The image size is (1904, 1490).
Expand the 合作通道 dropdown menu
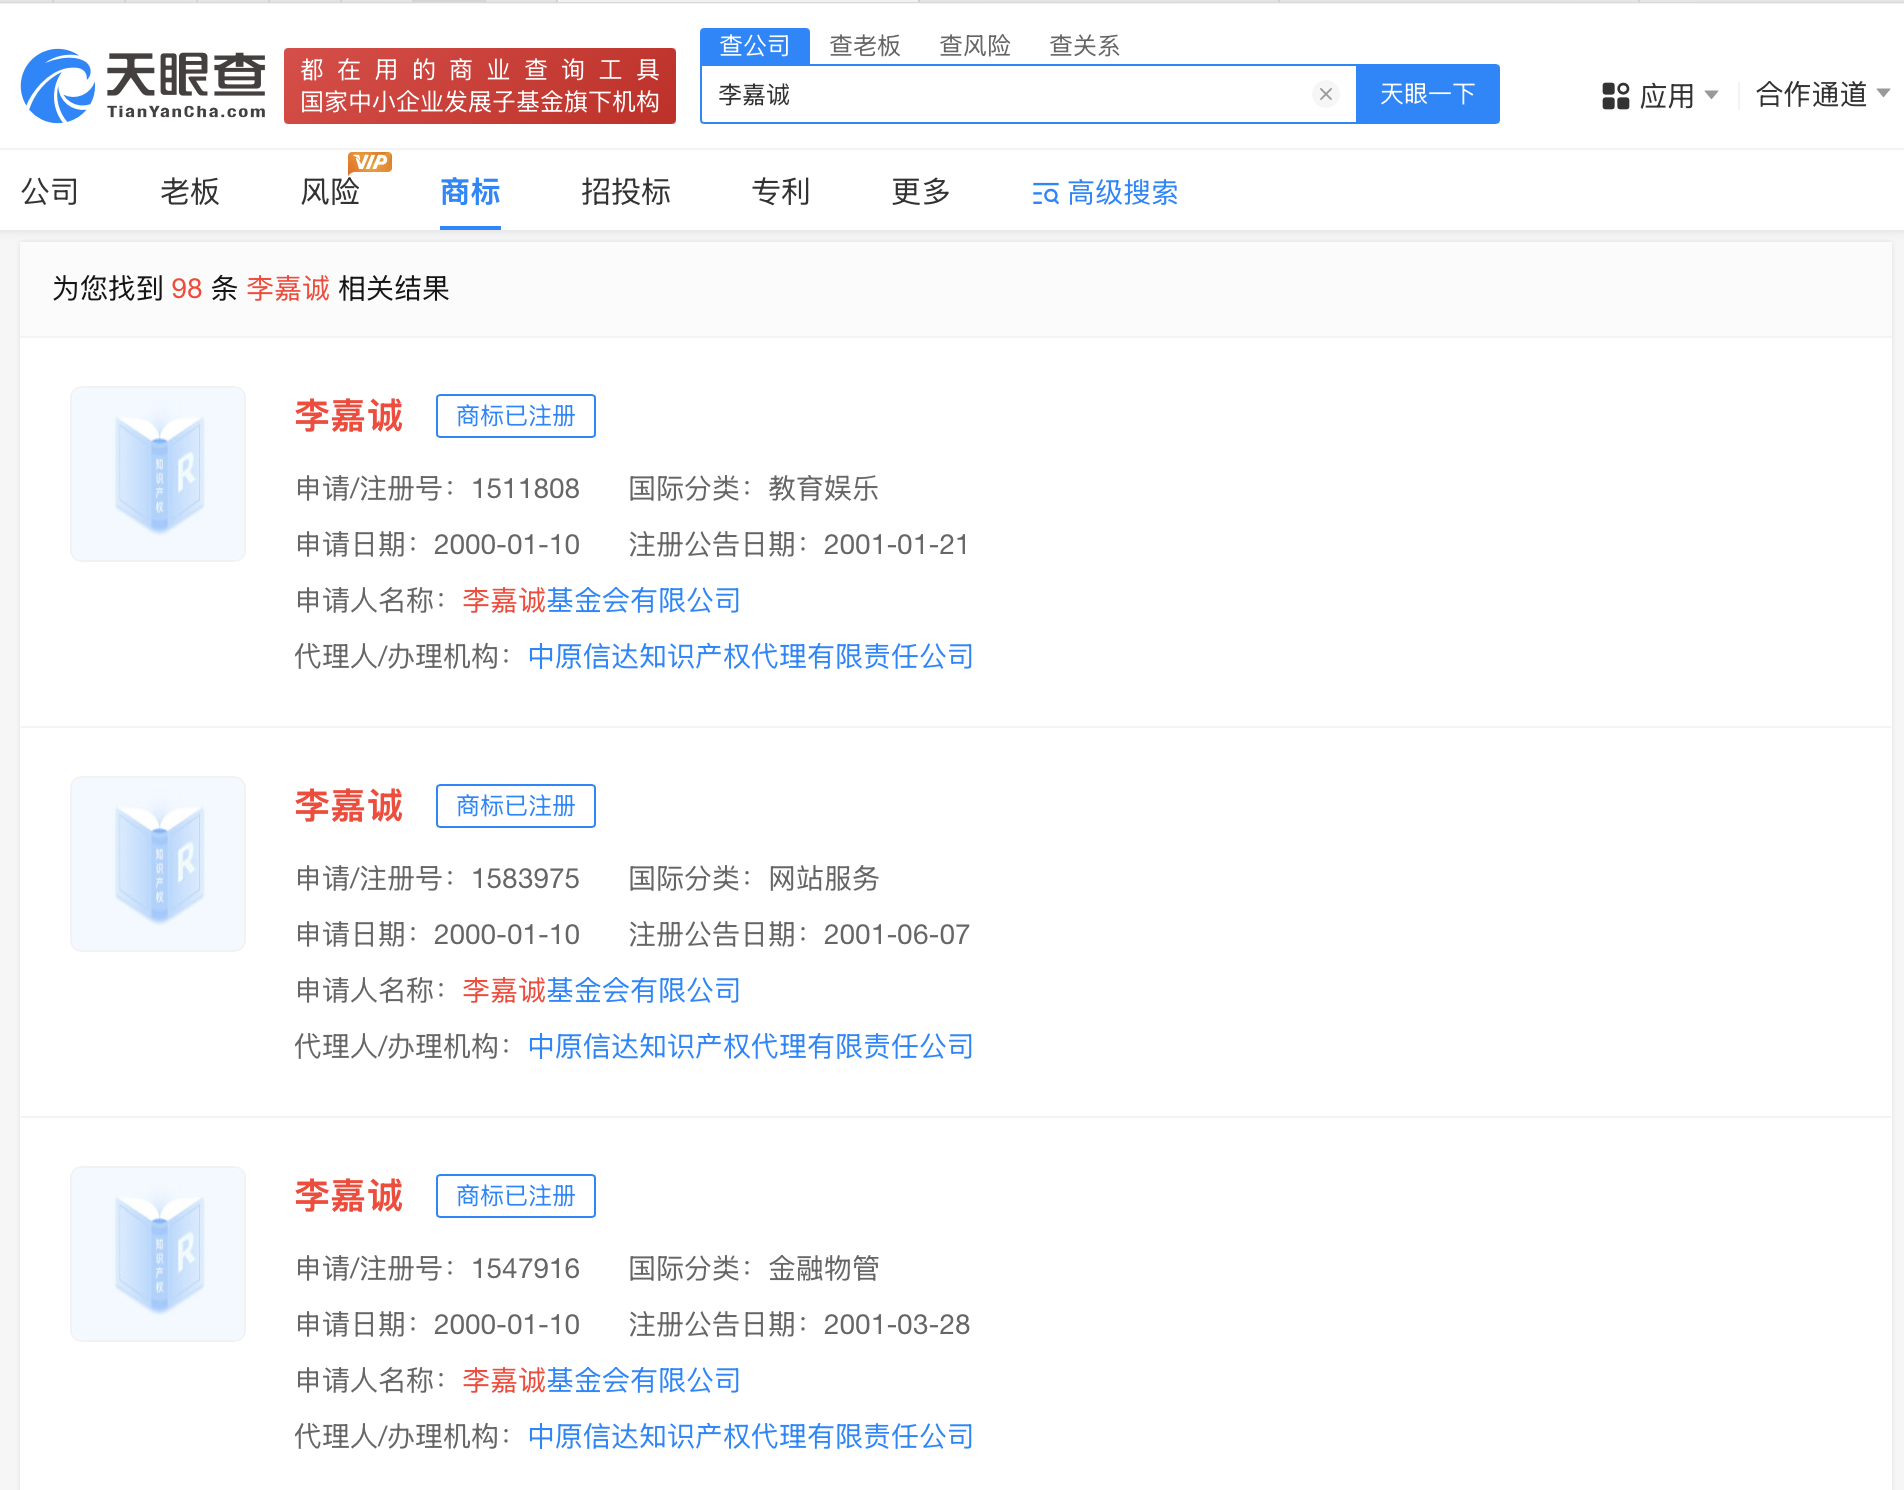[x=1821, y=94]
